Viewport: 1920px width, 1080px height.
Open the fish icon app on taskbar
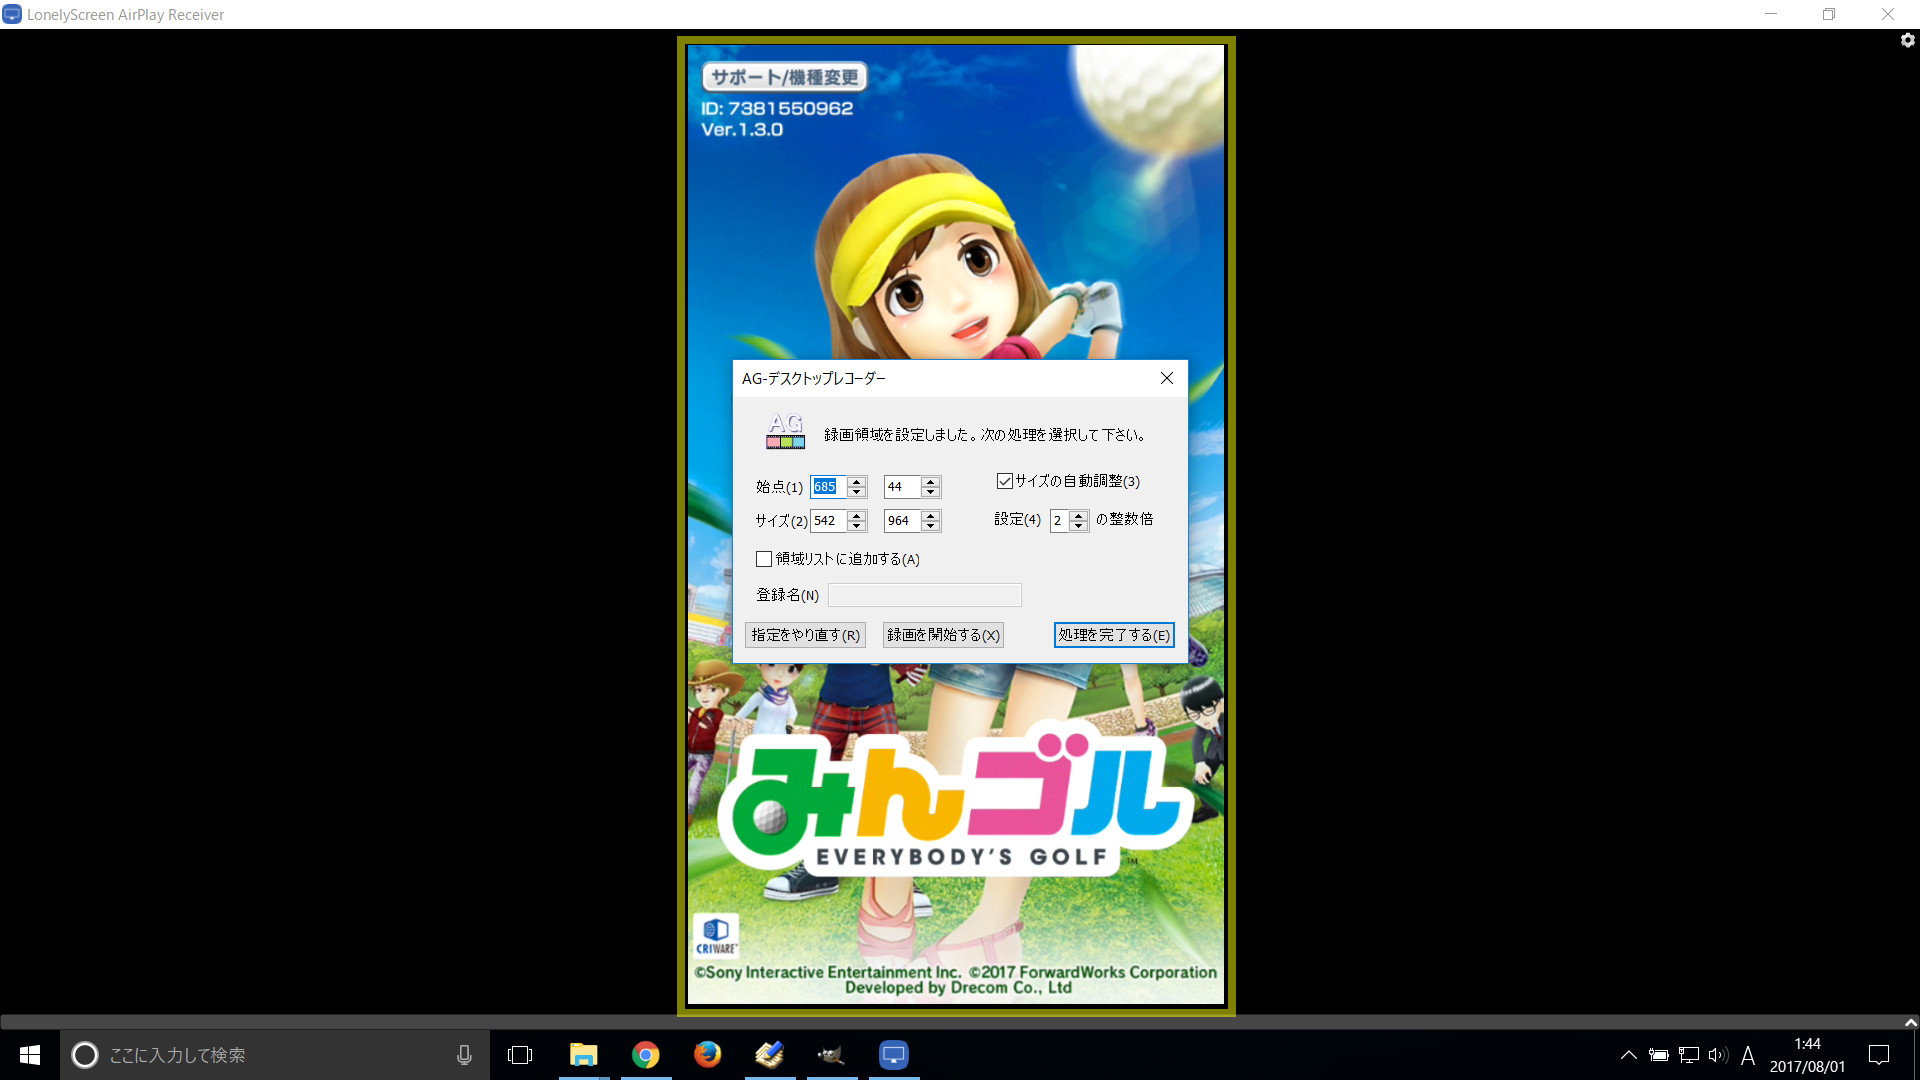(832, 1055)
